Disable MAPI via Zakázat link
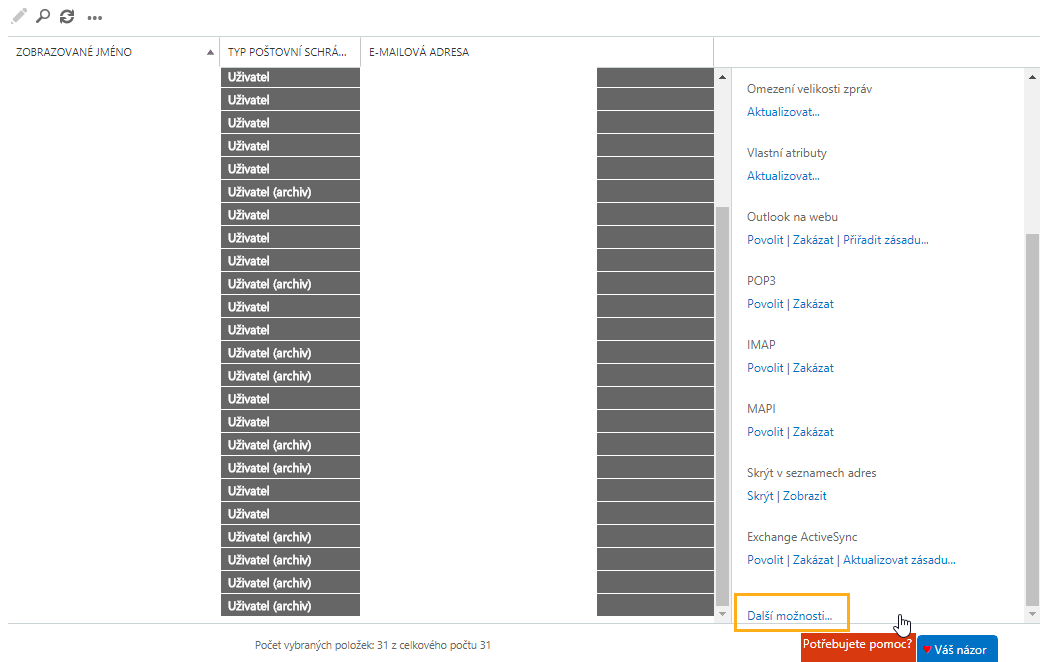The image size is (1048, 662). 813,432
